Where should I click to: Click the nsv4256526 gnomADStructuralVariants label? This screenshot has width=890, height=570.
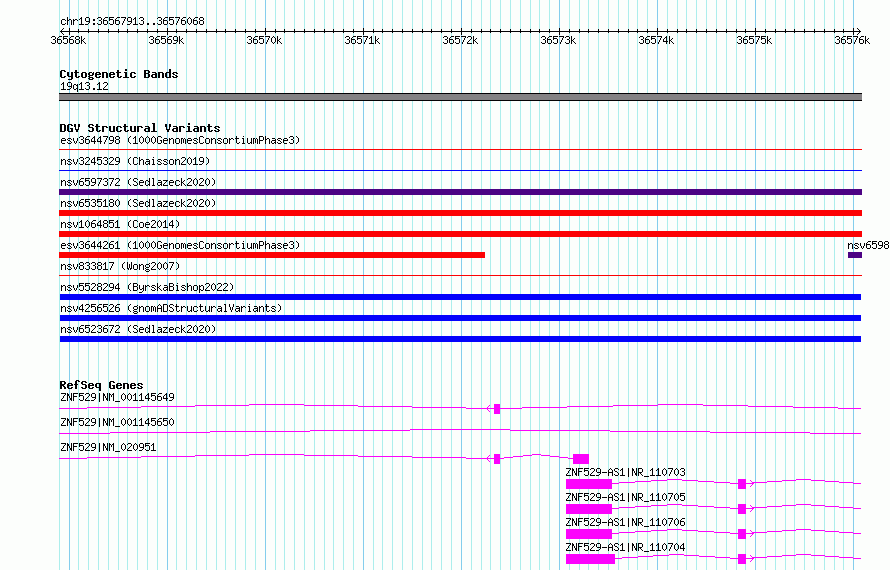[x=171, y=308]
